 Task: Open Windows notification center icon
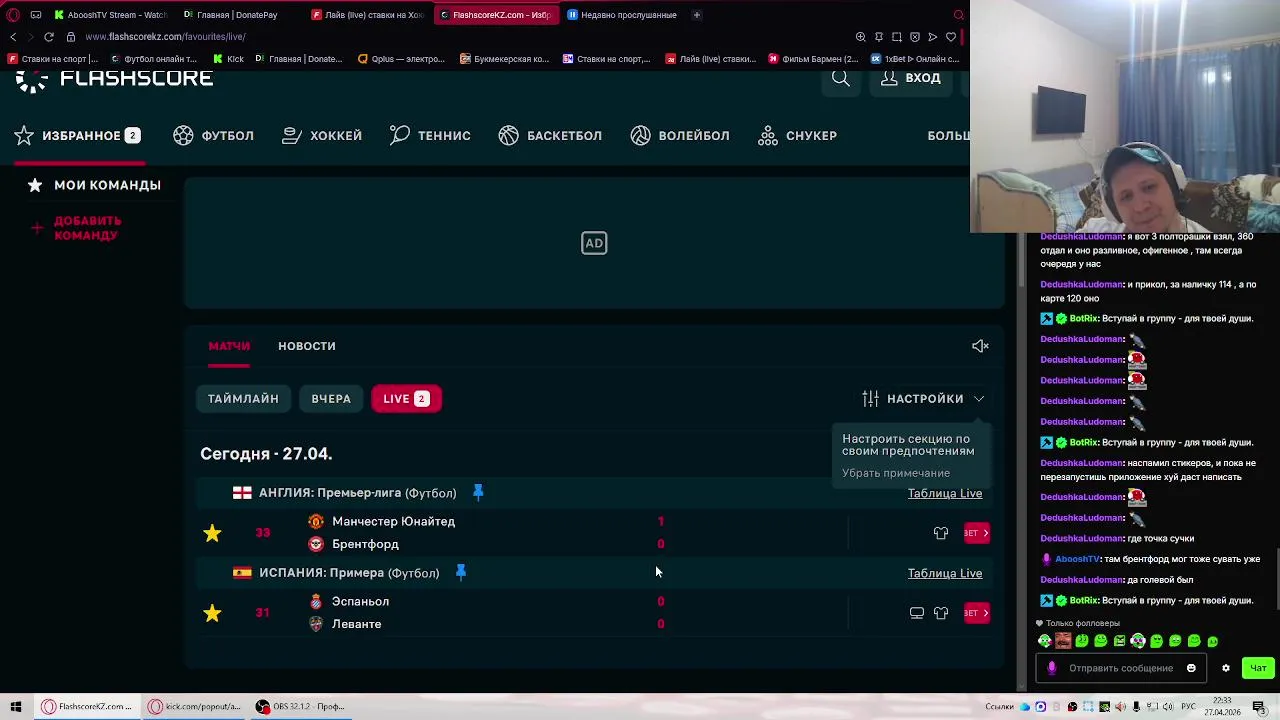click(1259, 706)
